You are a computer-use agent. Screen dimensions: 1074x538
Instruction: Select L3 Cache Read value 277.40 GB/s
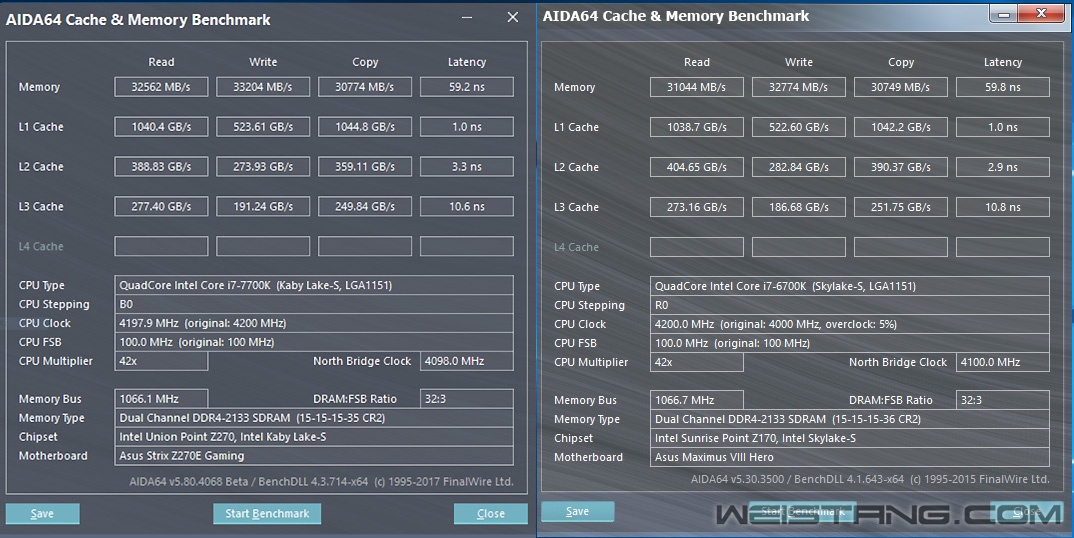pos(161,206)
